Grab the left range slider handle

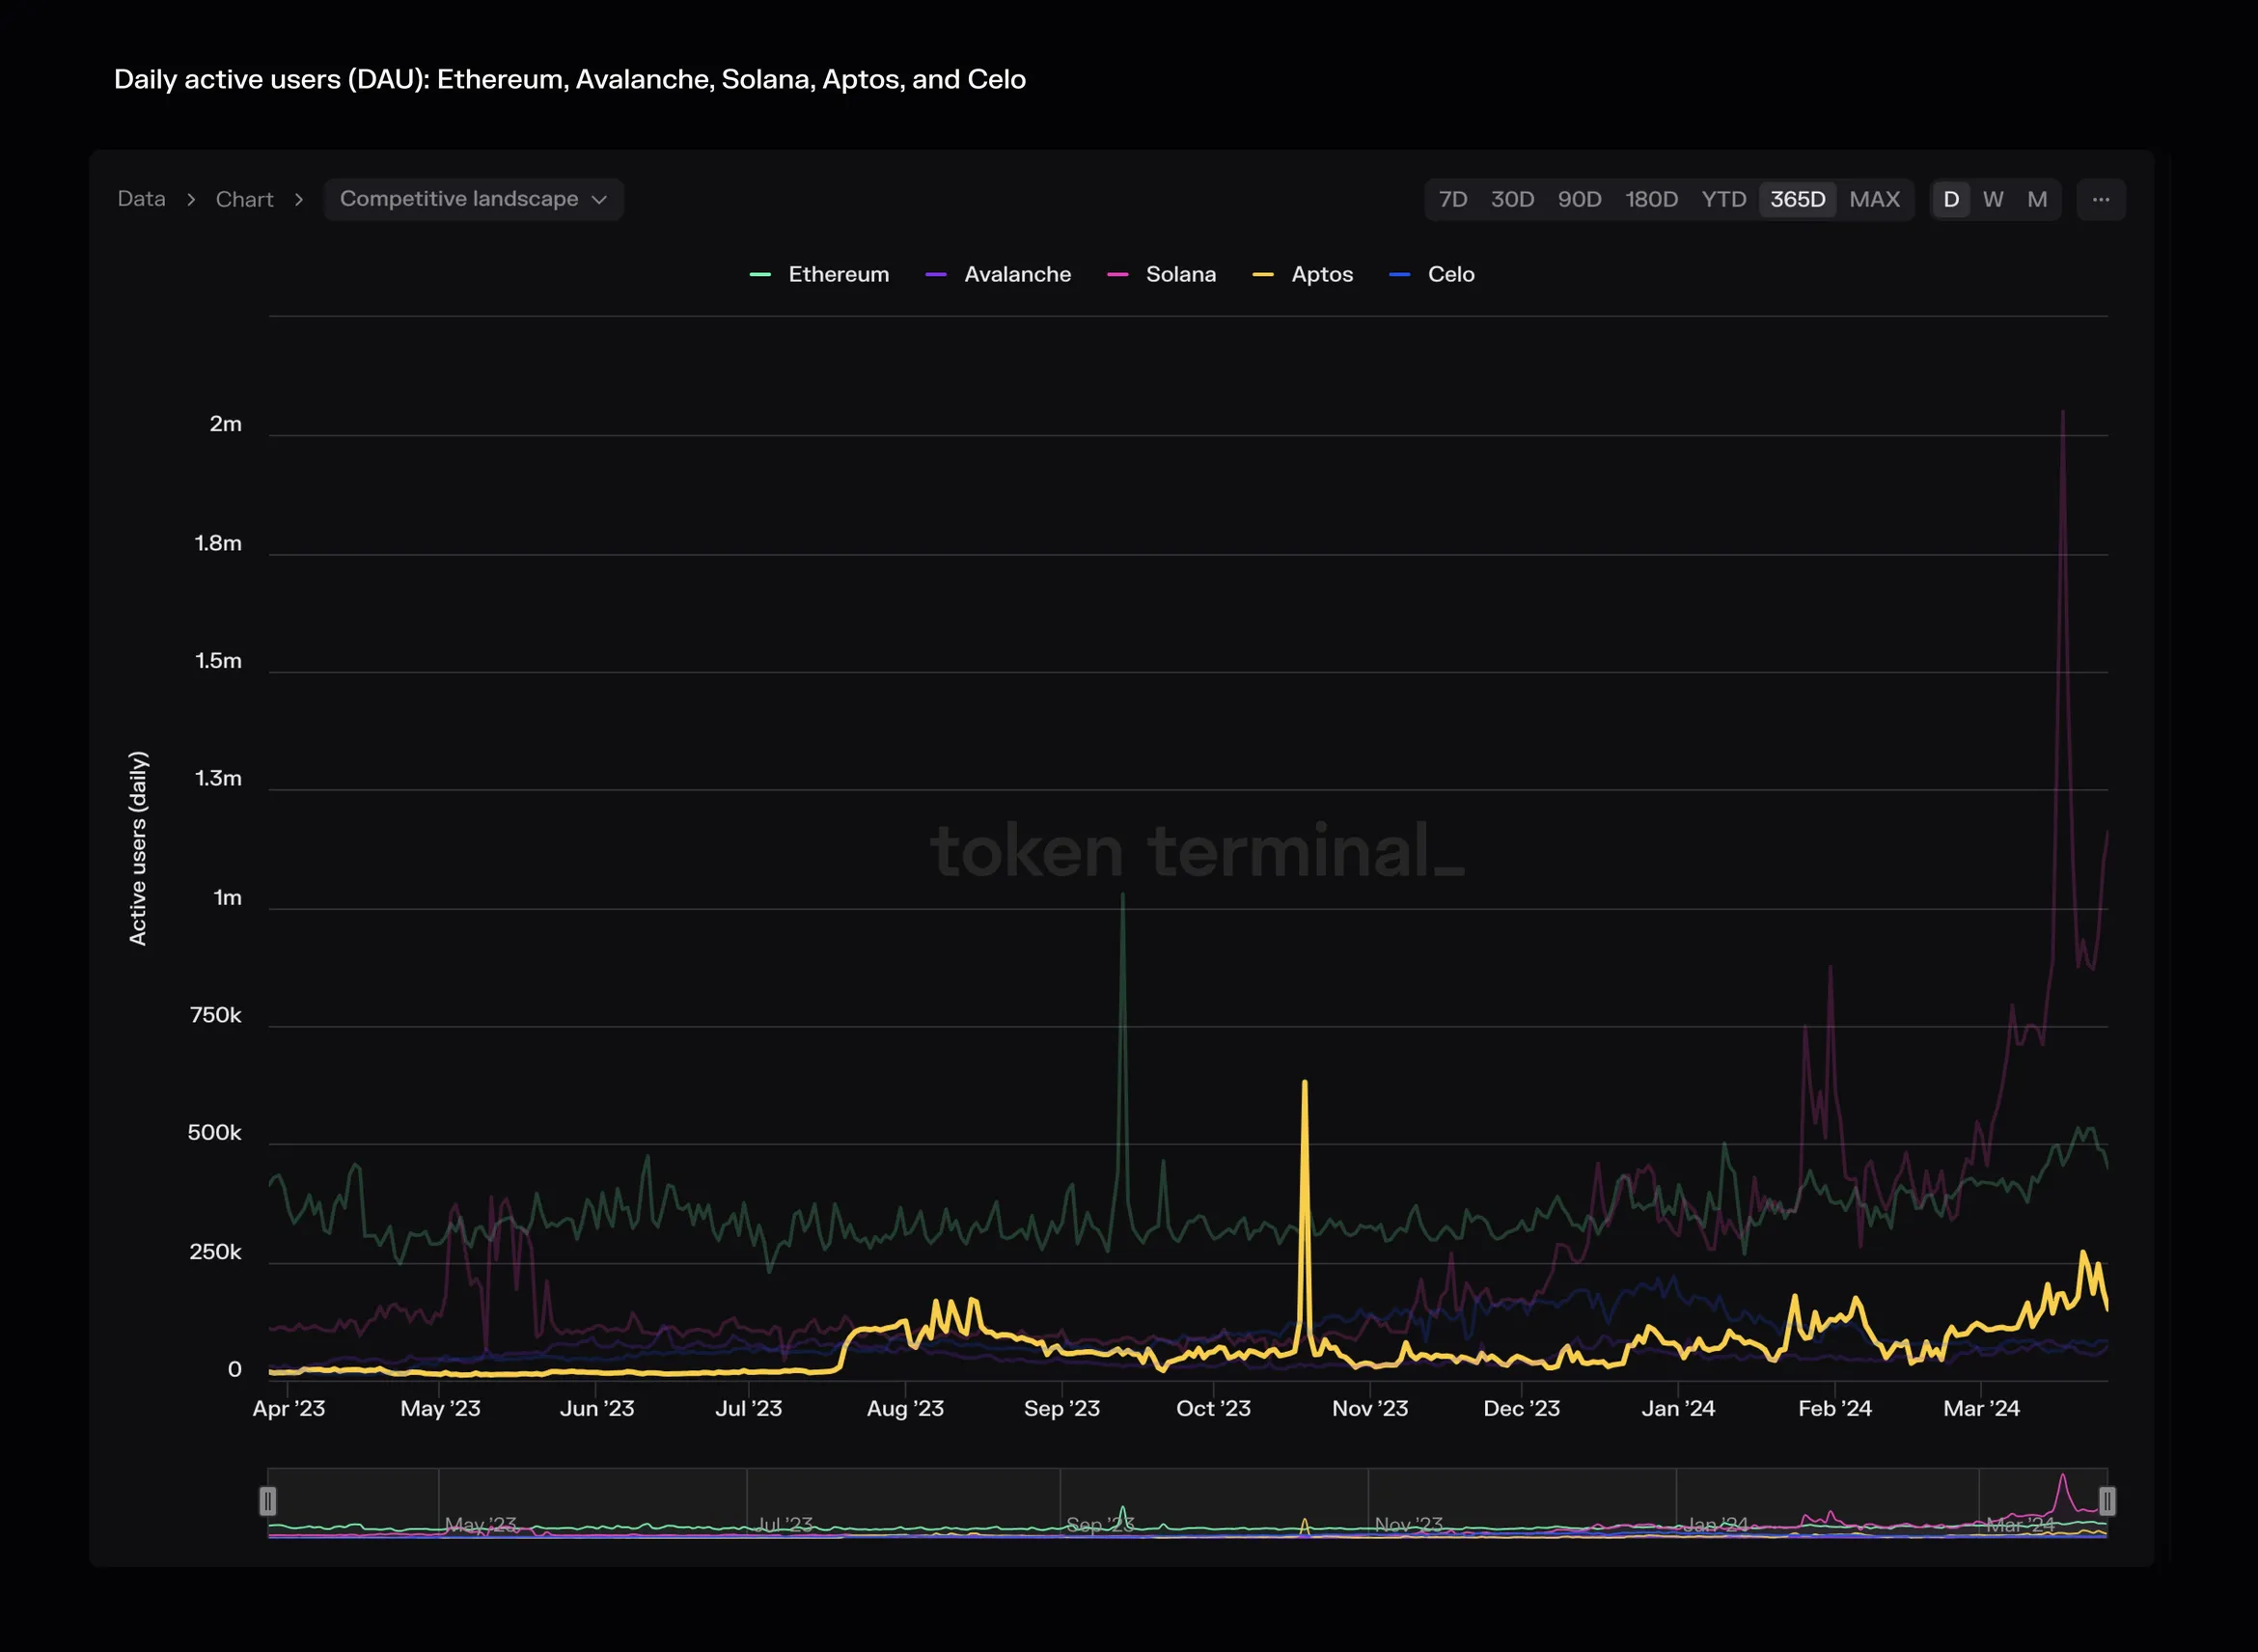click(x=267, y=1501)
